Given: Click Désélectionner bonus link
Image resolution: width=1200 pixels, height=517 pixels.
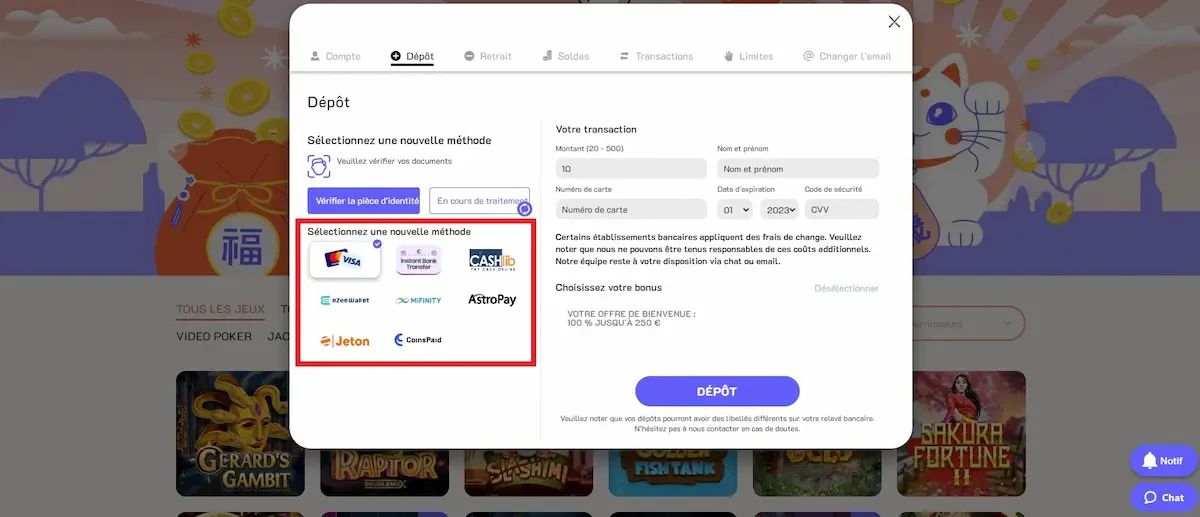Looking at the screenshot, I should 846,288.
